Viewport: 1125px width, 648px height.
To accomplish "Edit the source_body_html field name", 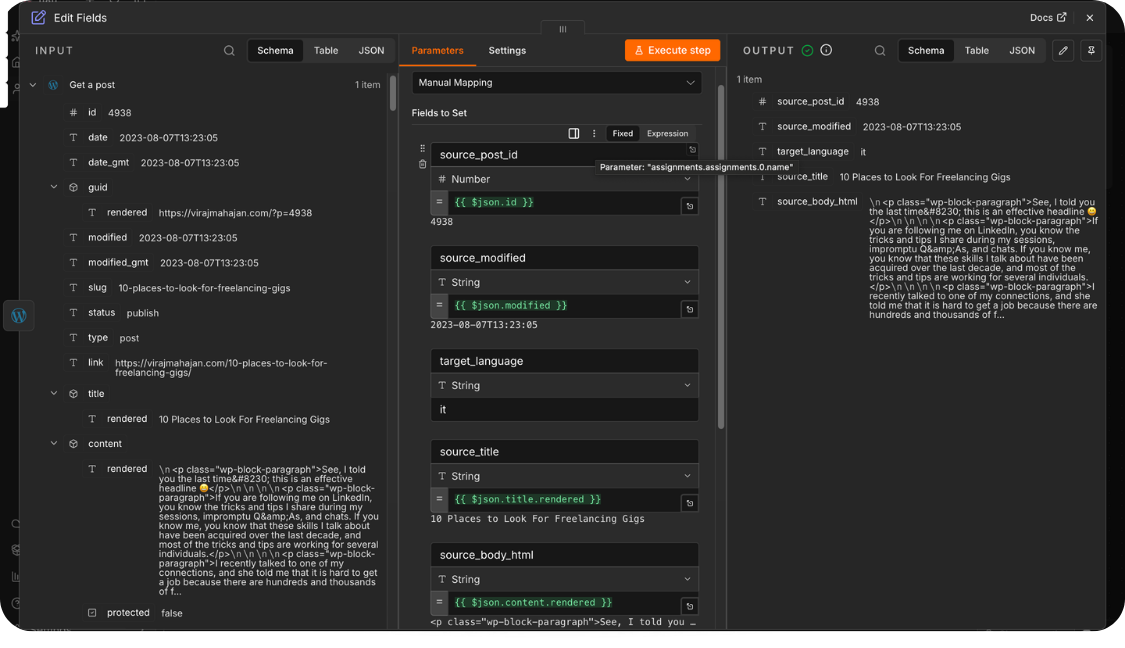I will click(x=565, y=555).
